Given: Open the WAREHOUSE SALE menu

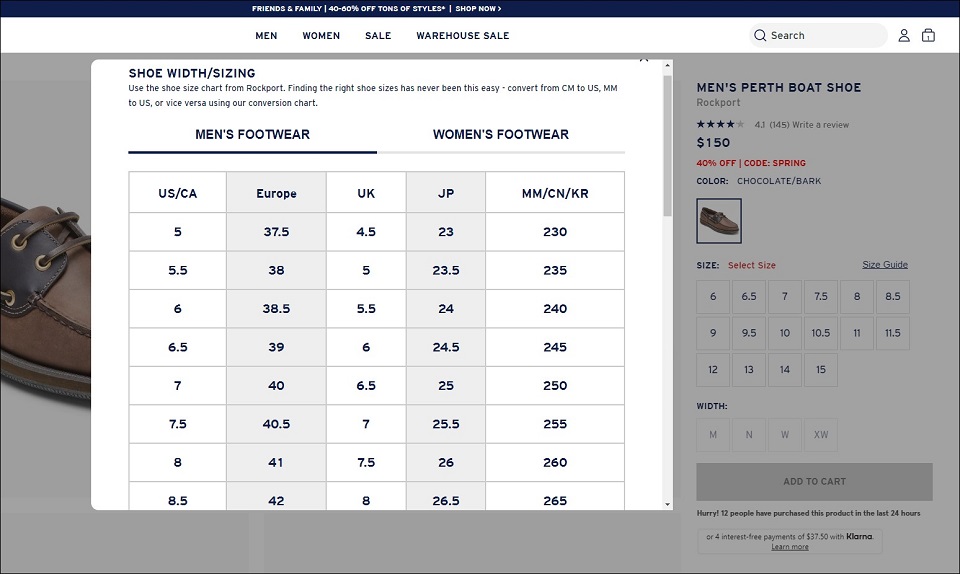Looking at the screenshot, I should 463,35.
